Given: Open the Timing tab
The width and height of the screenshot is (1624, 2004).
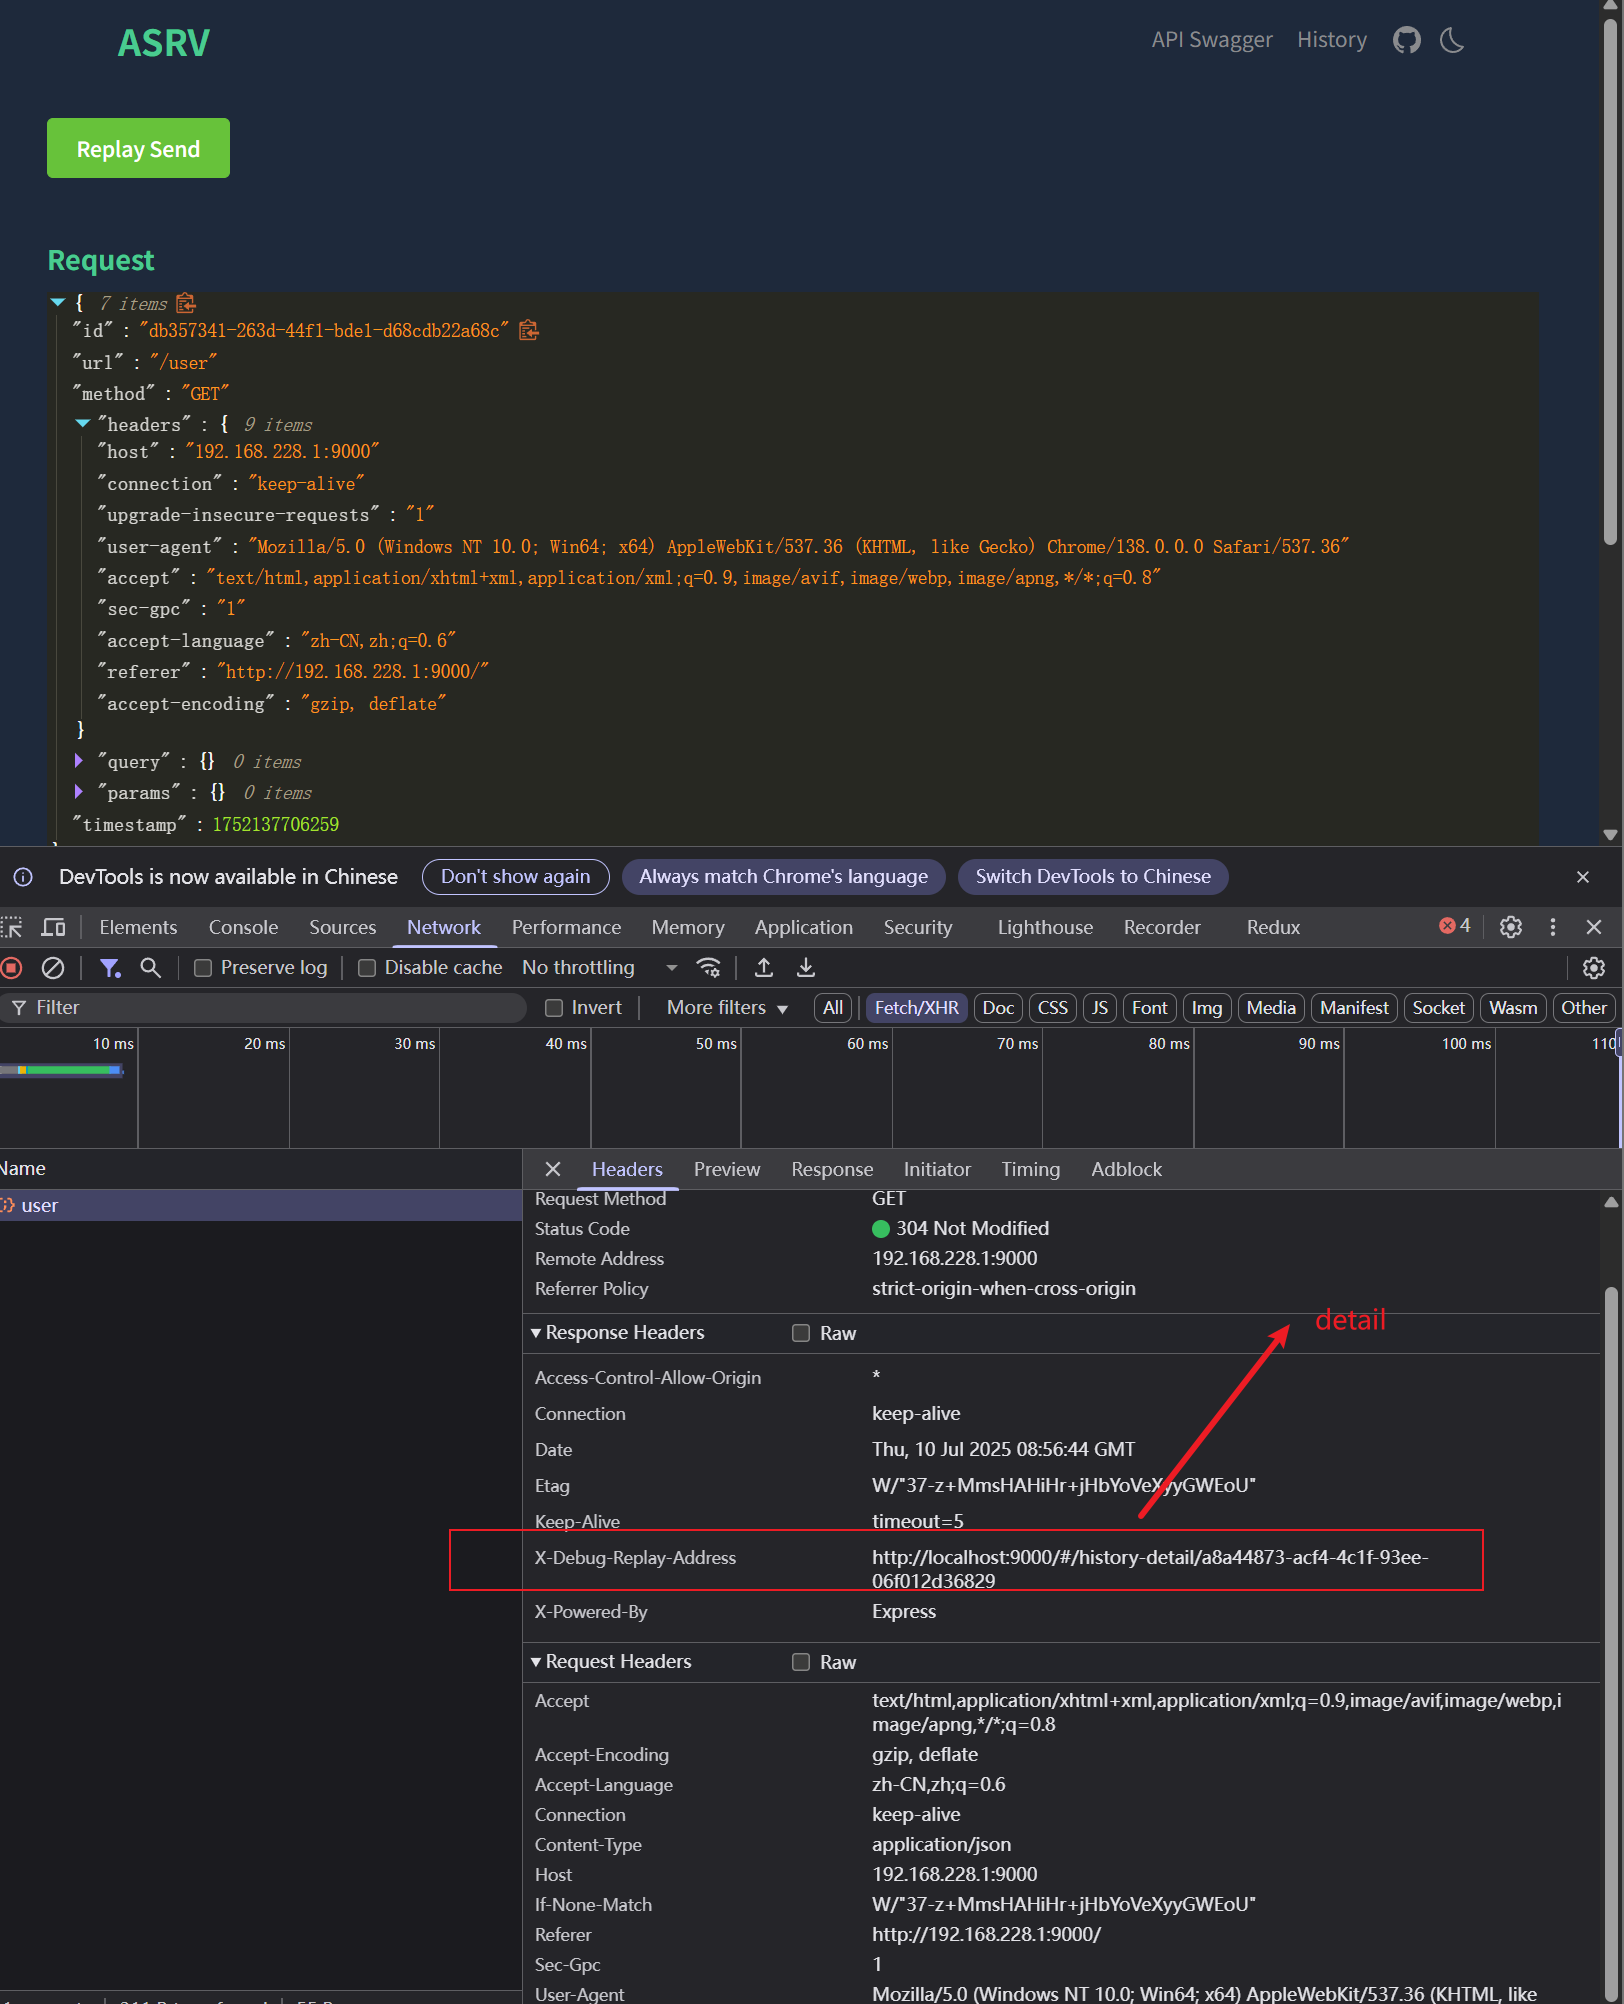Looking at the screenshot, I should coord(1031,1169).
